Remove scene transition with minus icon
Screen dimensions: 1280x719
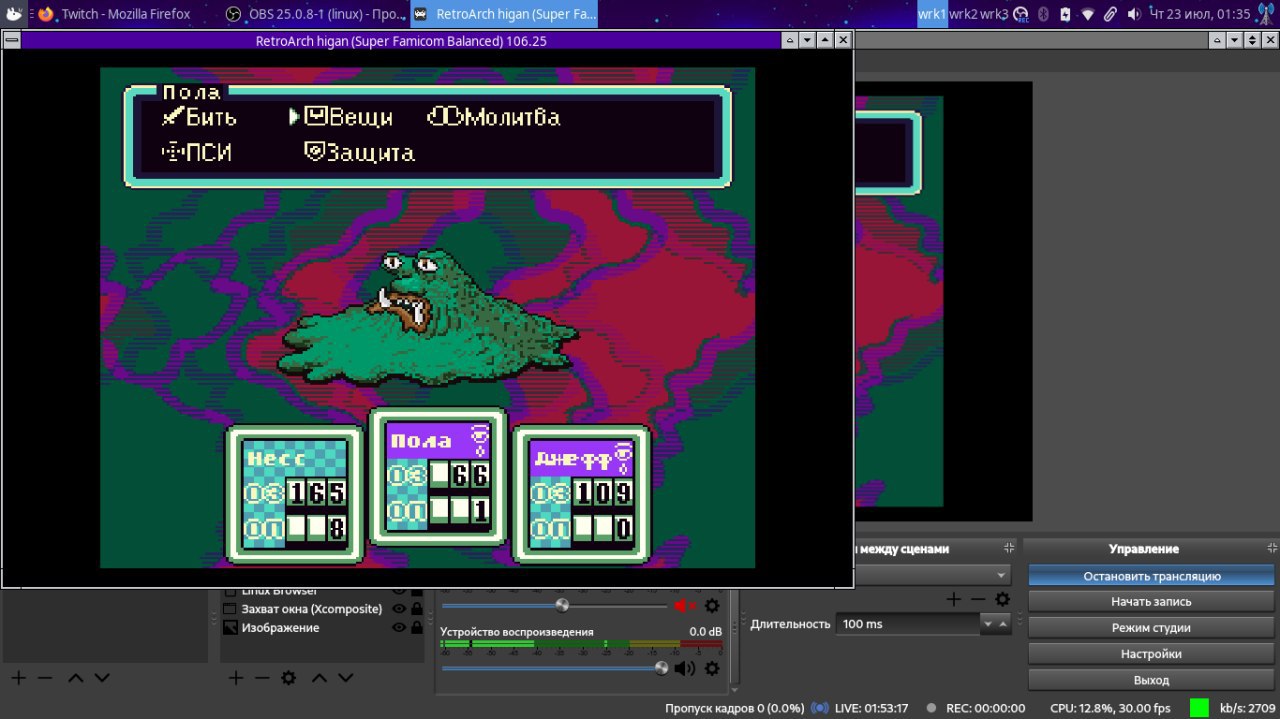pyautogui.click(x=978, y=599)
